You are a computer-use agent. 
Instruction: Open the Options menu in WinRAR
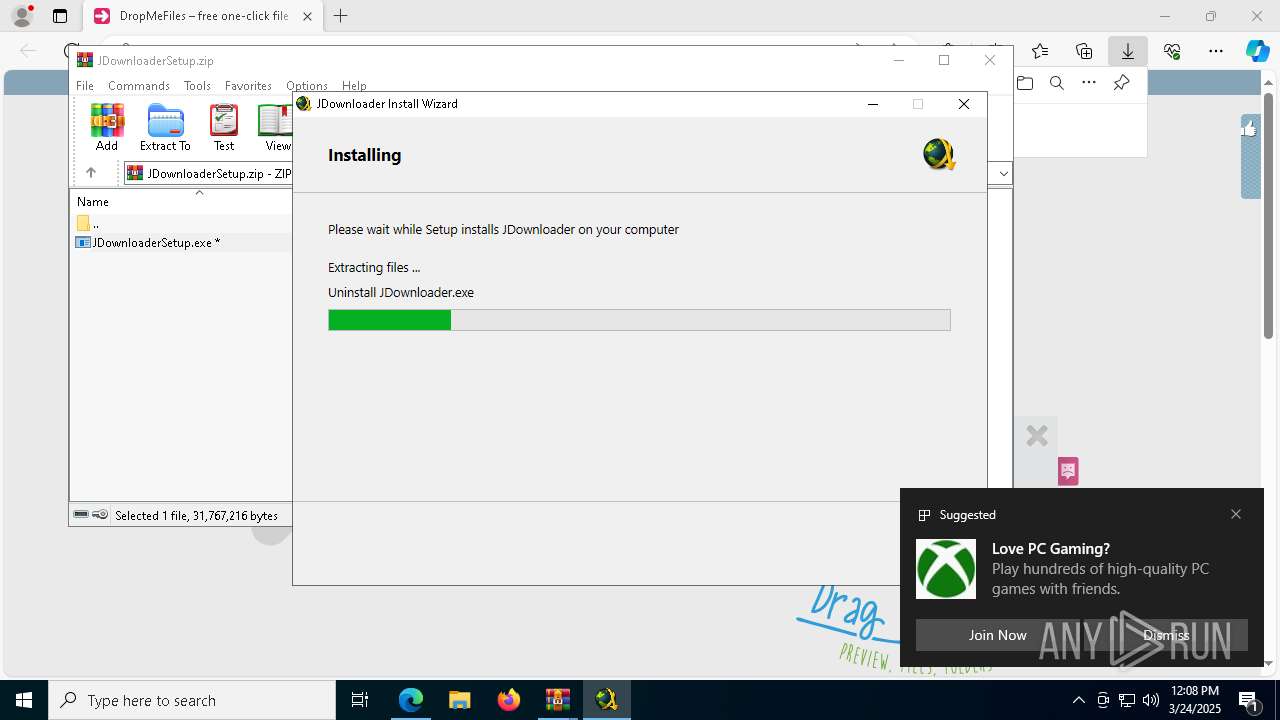point(307,86)
